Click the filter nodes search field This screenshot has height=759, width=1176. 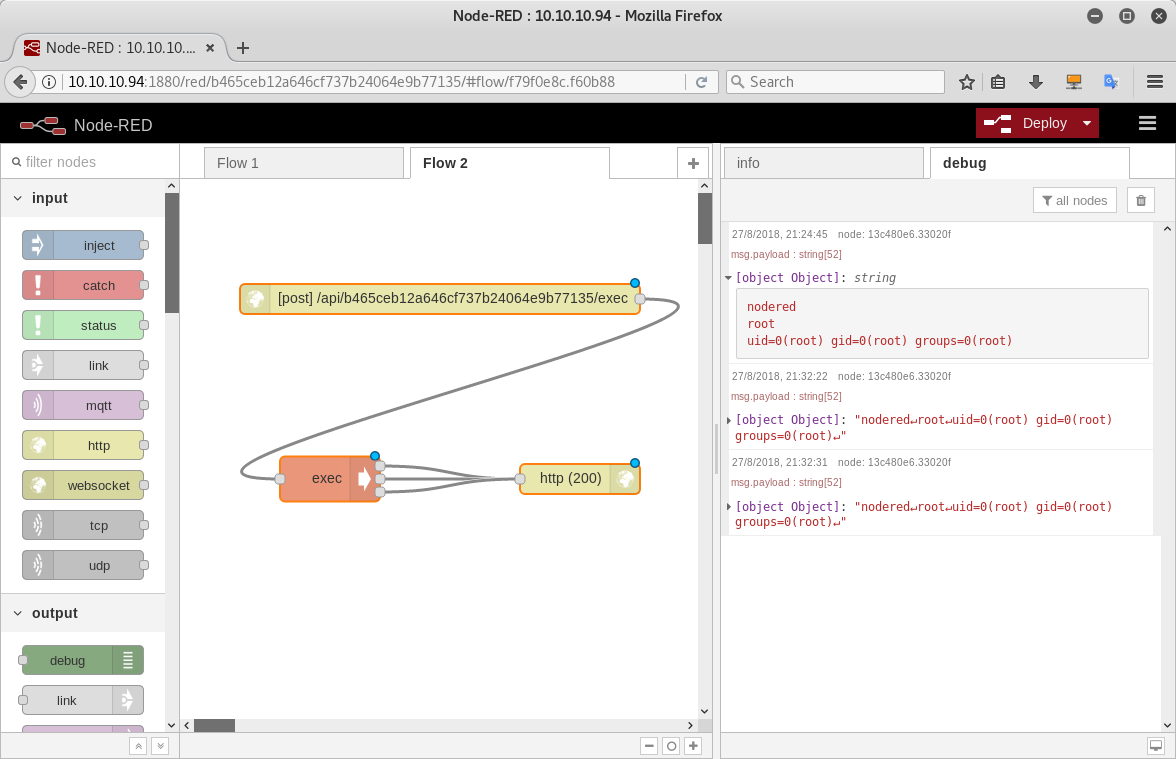click(x=90, y=162)
